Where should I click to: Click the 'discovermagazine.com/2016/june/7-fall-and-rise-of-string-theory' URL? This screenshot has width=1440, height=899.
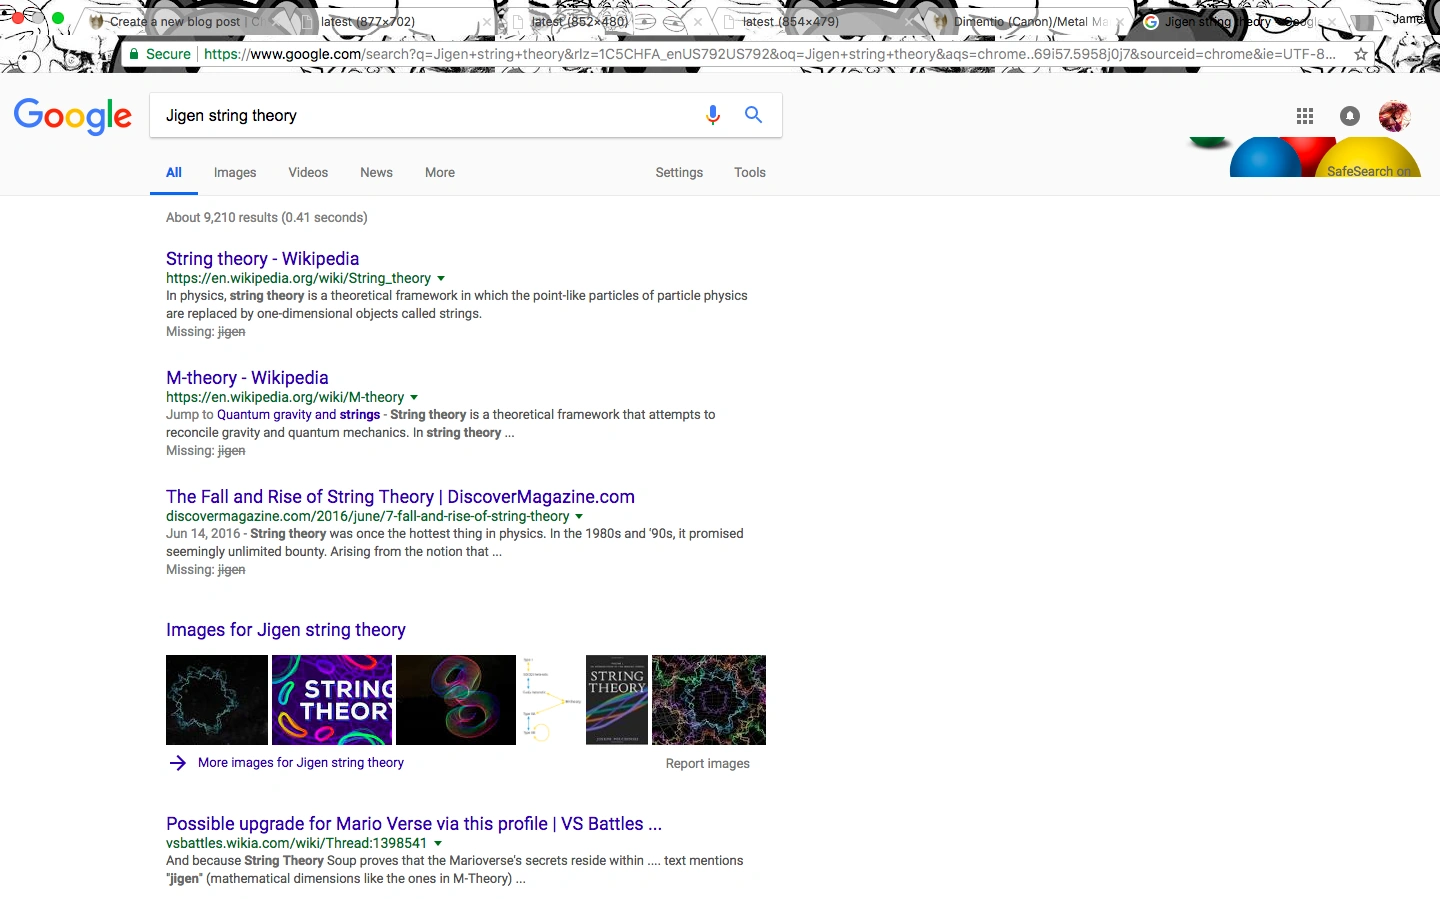367,517
